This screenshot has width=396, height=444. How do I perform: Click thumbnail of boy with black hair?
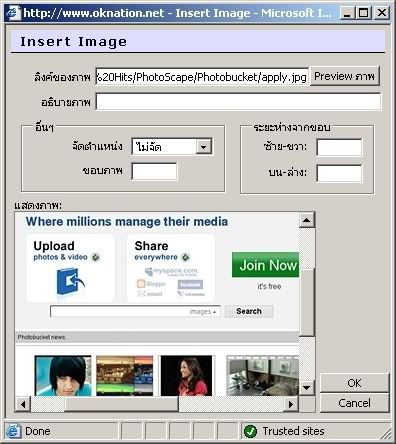(x=63, y=376)
